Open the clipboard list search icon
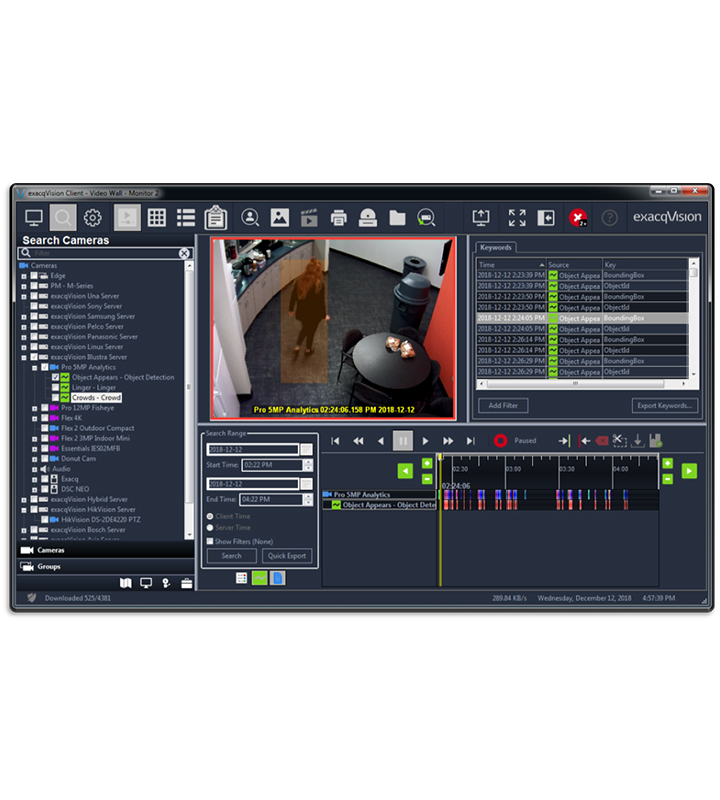 (x=216, y=217)
